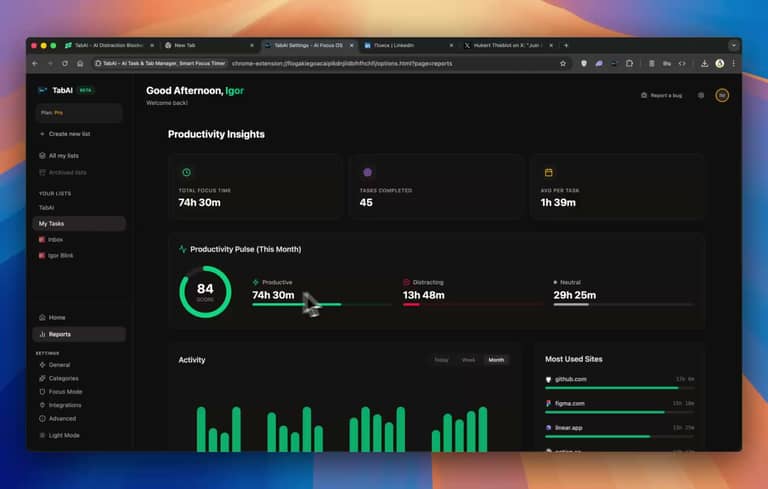Switch Activity chart to Week

pos(468,360)
